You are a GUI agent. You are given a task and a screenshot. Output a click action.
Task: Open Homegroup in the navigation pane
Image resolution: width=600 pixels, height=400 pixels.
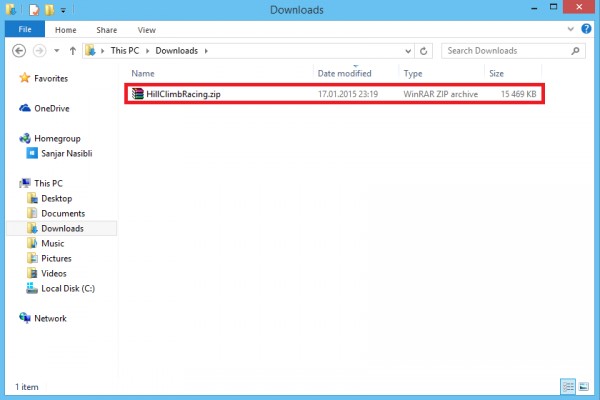point(57,139)
